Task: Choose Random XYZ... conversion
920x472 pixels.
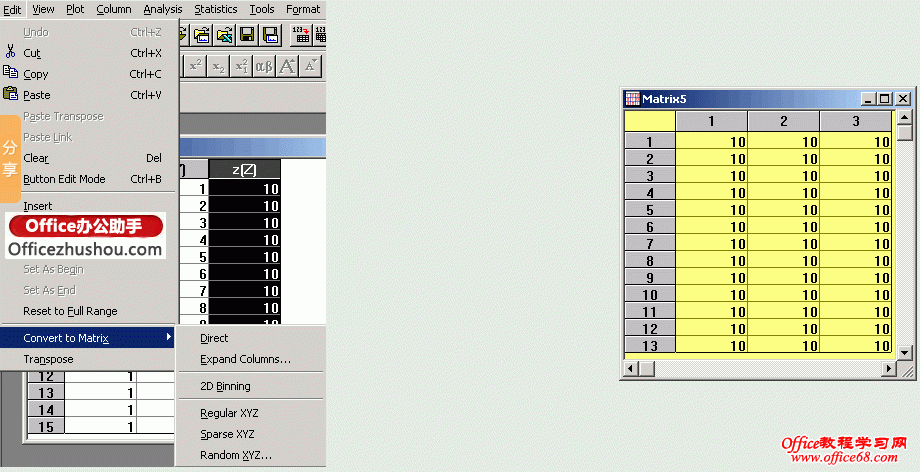Action: (x=251, y=456)
